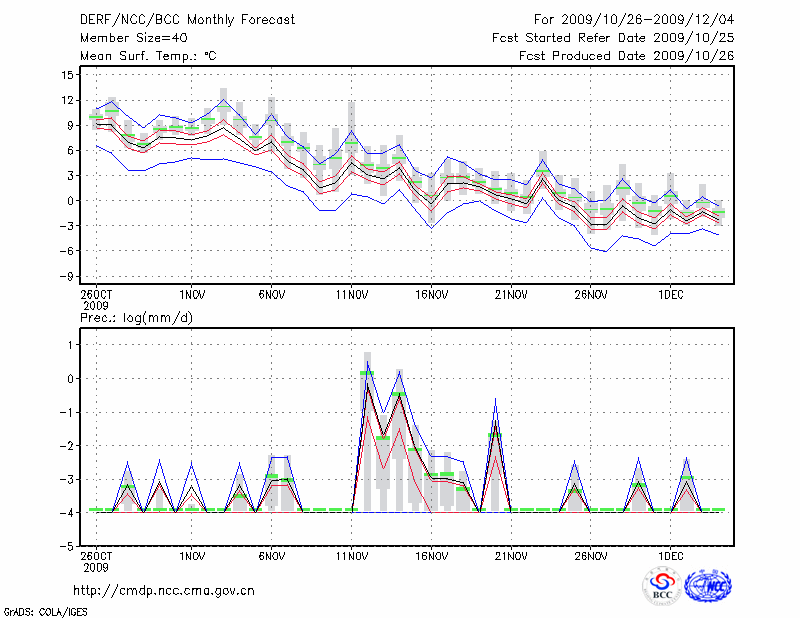This screenshot has height=618, width=800.
Task: Click 6NOV on the precipitation chart axis
Action: 271,555
